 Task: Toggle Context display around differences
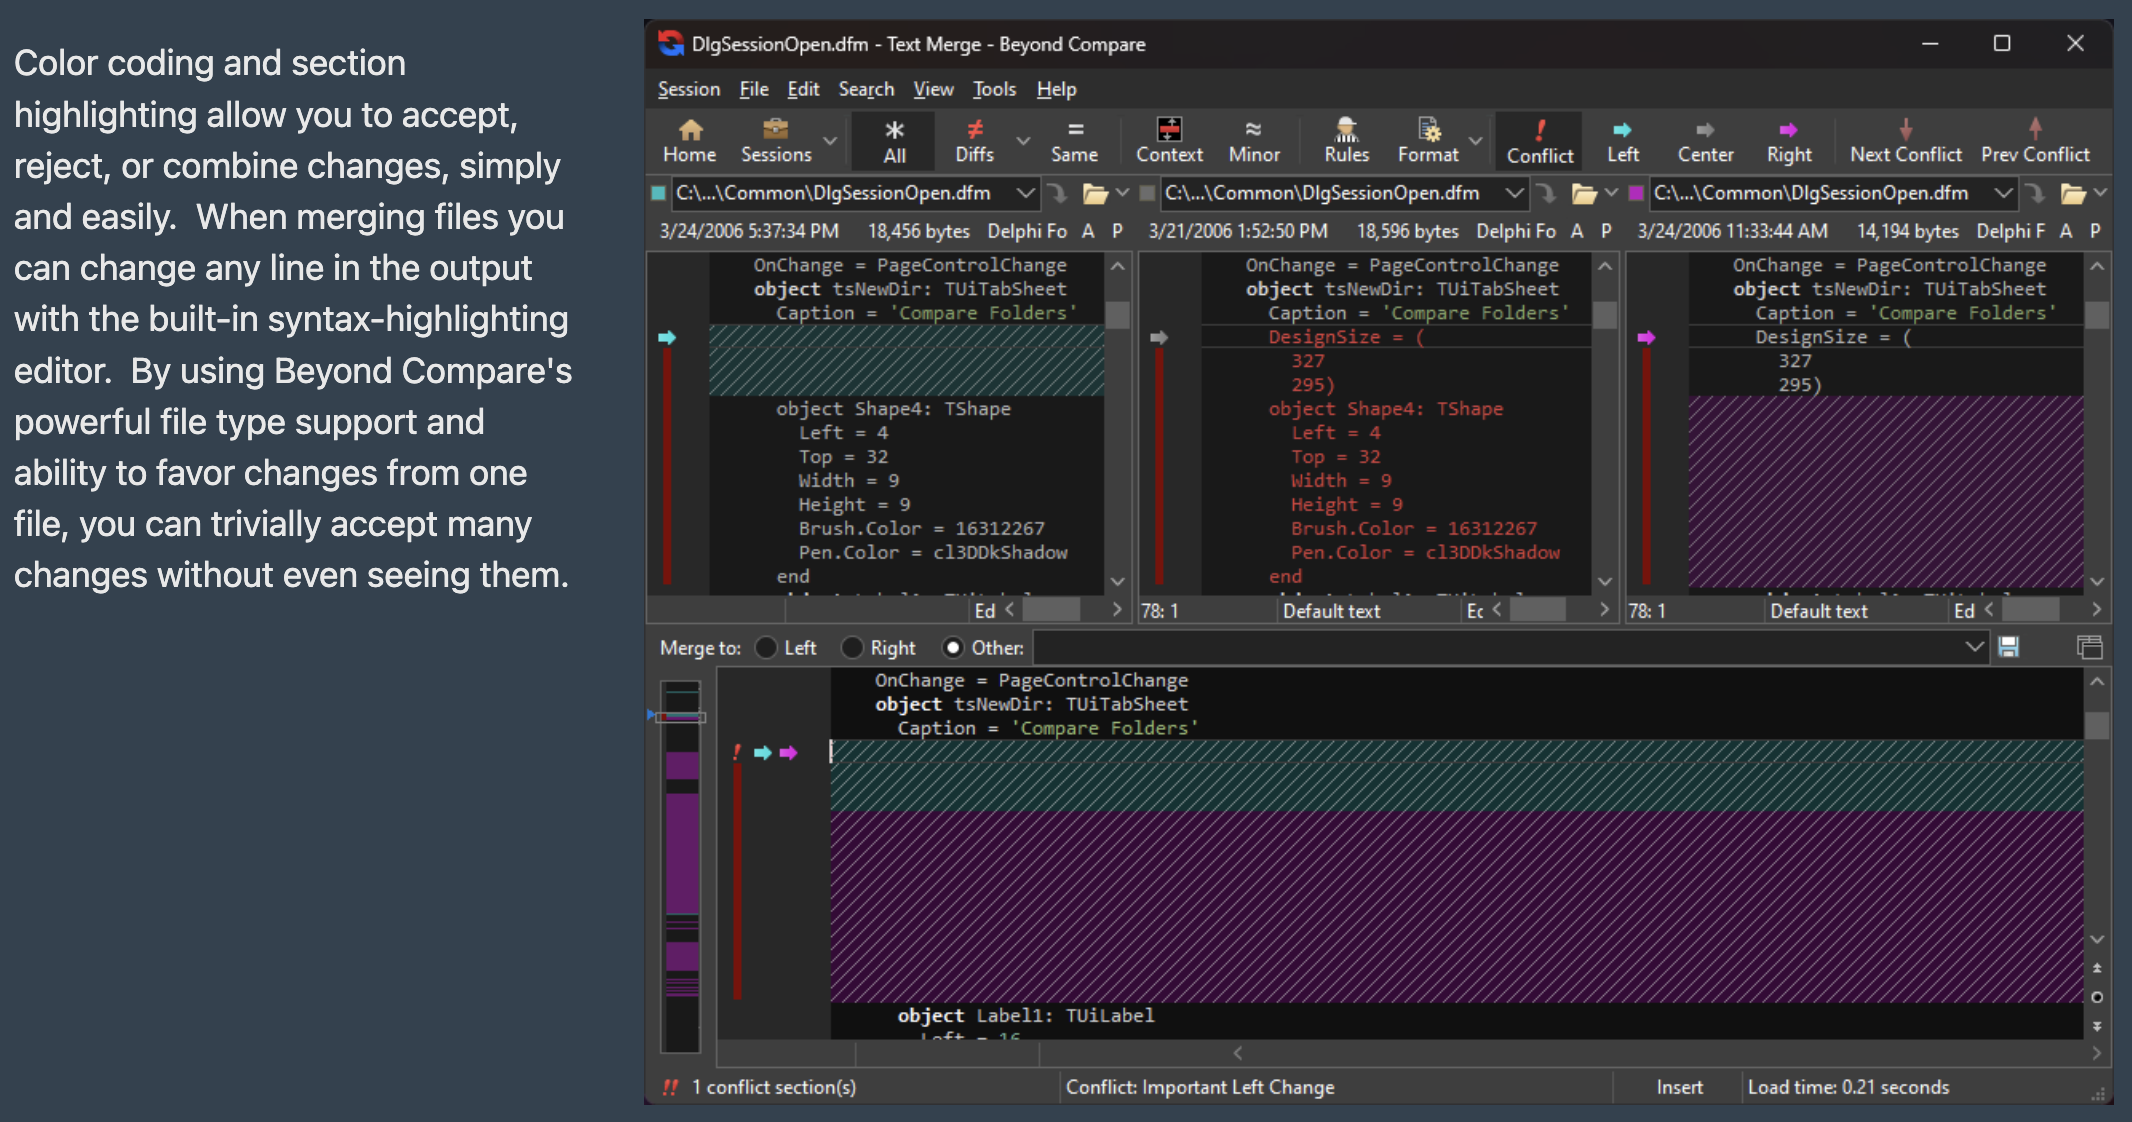pyautogui.click(x=1169, y=141)
